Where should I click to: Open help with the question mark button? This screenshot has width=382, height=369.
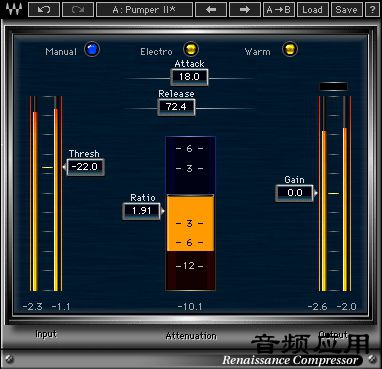point(372,10)
